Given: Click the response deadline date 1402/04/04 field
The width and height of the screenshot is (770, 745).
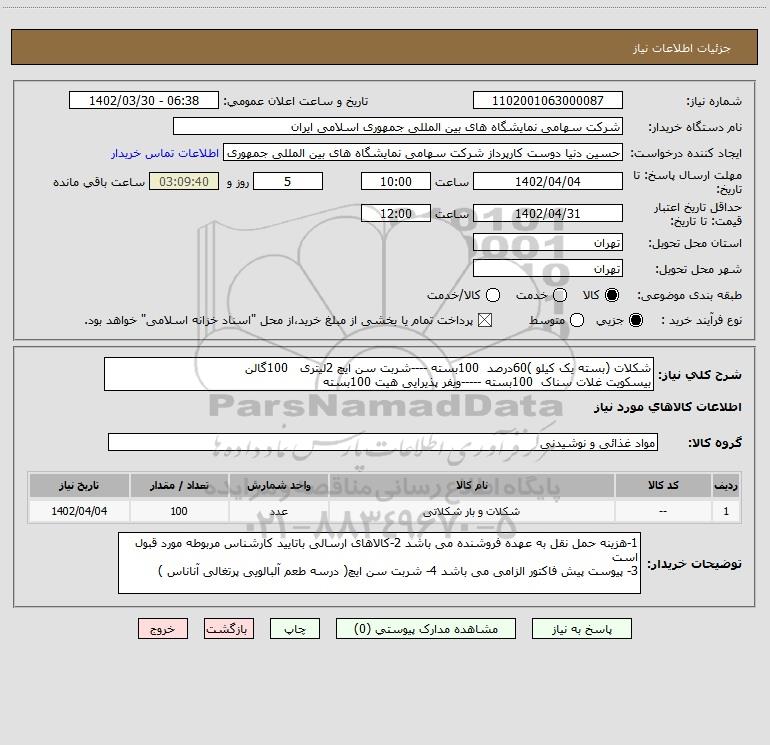Looking at the screenshot, I should tap(548, 181).
